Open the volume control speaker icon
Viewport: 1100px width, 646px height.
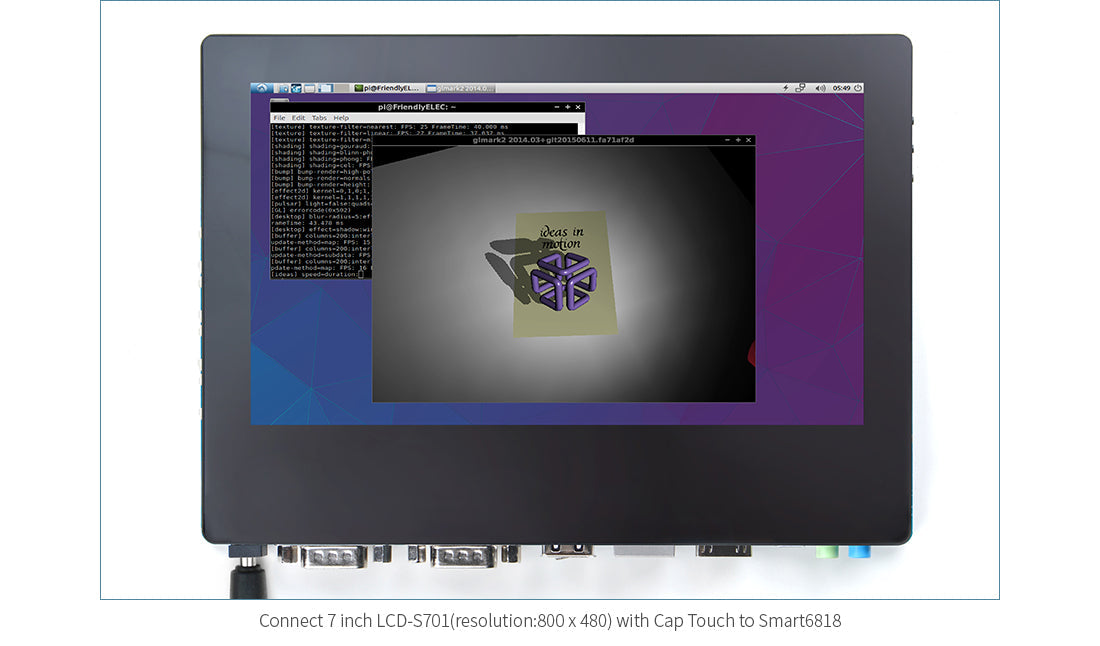pos(820,88)
